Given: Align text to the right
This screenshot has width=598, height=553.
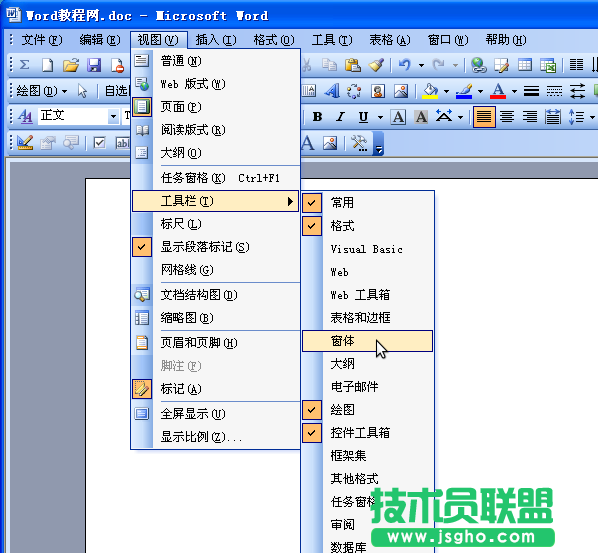Looking at the screenshot, I should click(x=530, y=117).
